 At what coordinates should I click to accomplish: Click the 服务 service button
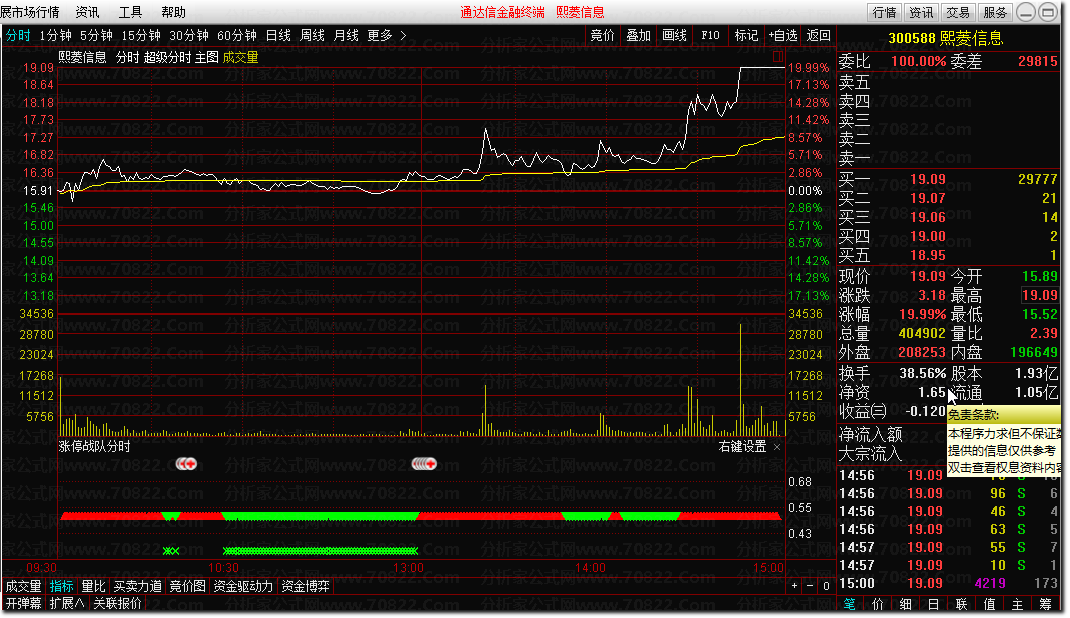point(995,12)
